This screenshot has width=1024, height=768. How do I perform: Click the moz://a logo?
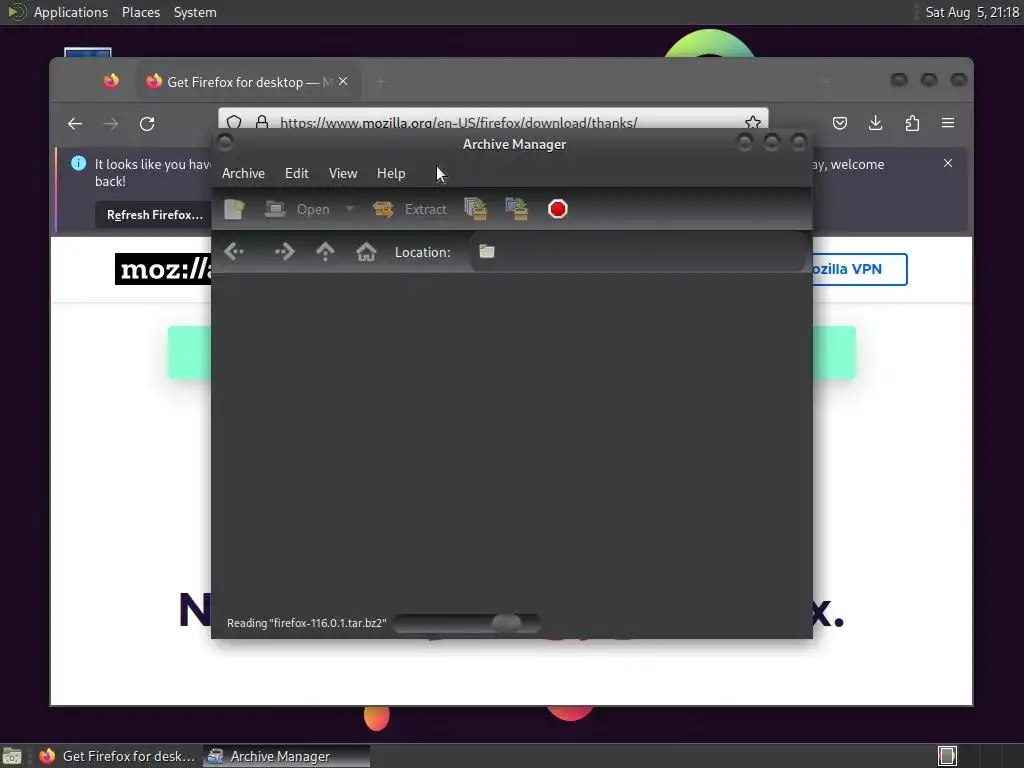coord(163,269)
